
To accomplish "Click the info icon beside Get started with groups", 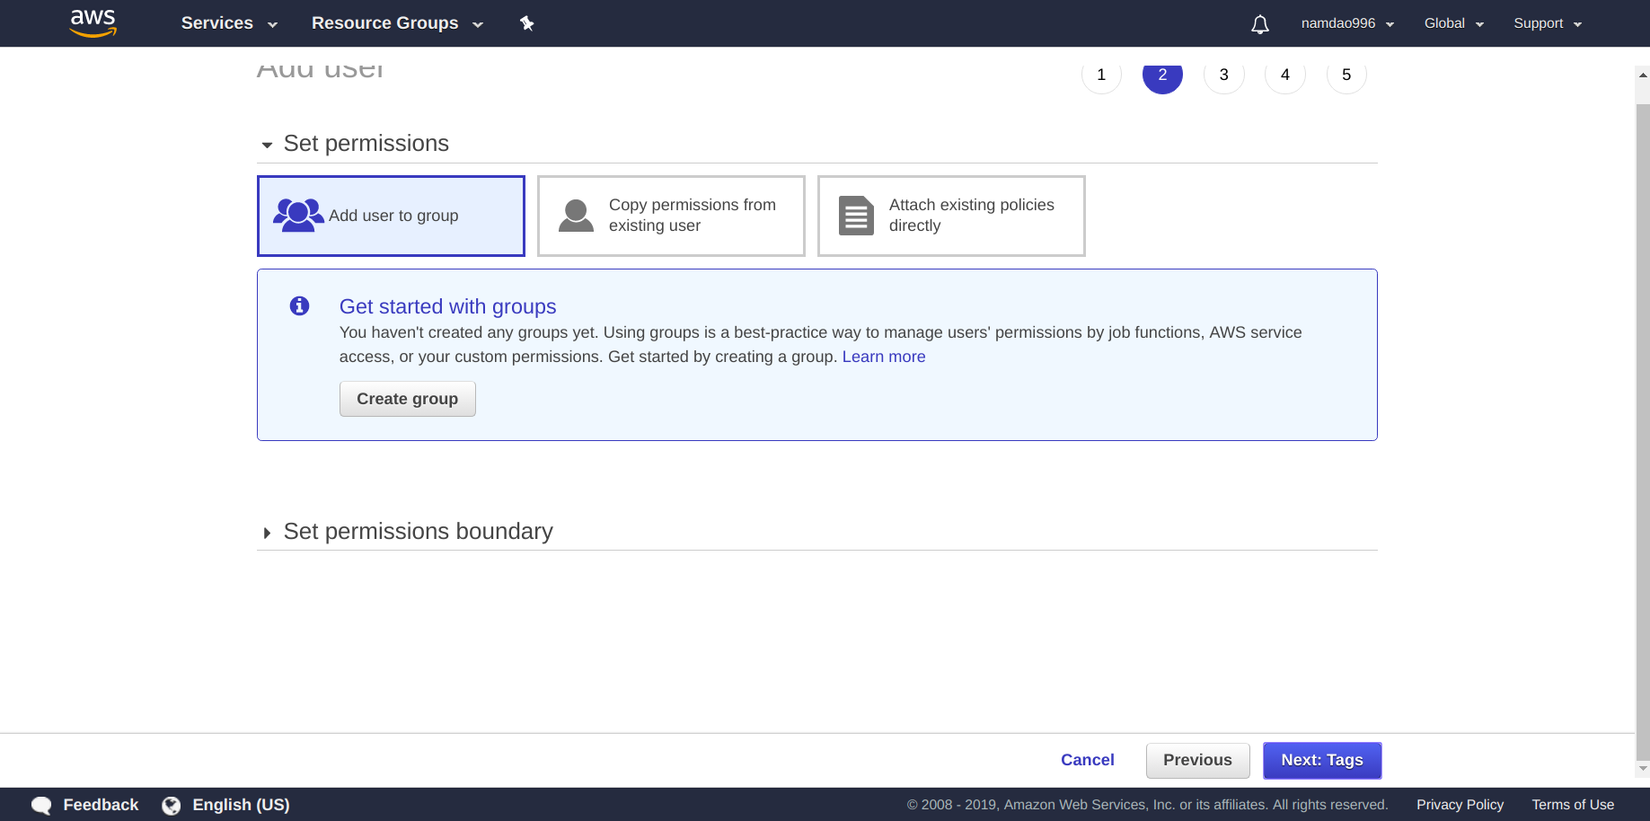I will (299, 306).
